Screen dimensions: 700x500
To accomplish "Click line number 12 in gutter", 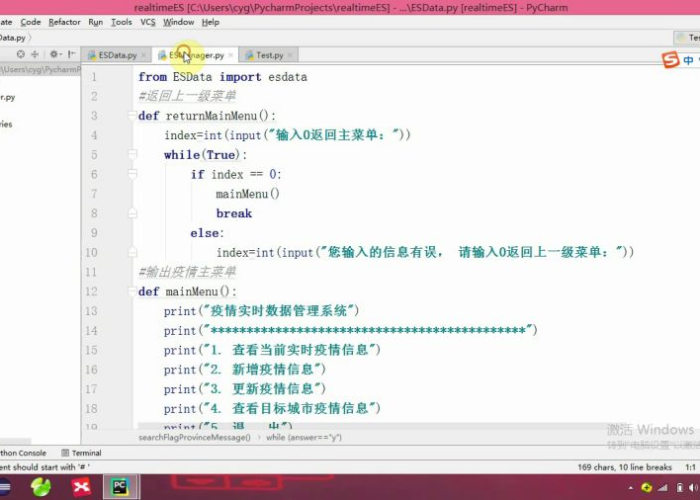I will [x=91, y=292].
